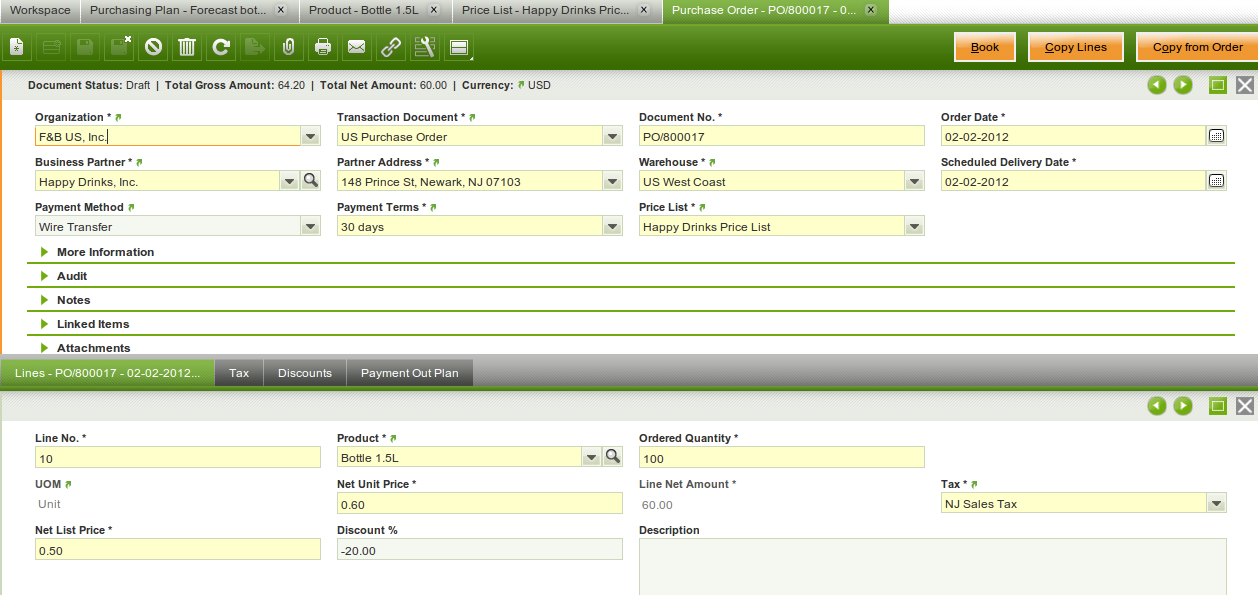Click the refresh icon in toolbar
Viewport: 1258px width, 595px height.
coord(221,47)
